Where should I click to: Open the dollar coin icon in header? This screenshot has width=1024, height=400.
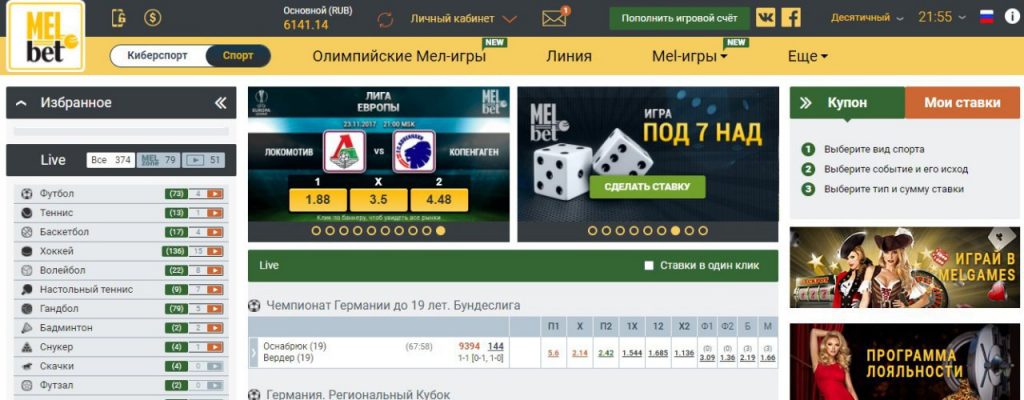pyautogui.click(x=152, y=18)
